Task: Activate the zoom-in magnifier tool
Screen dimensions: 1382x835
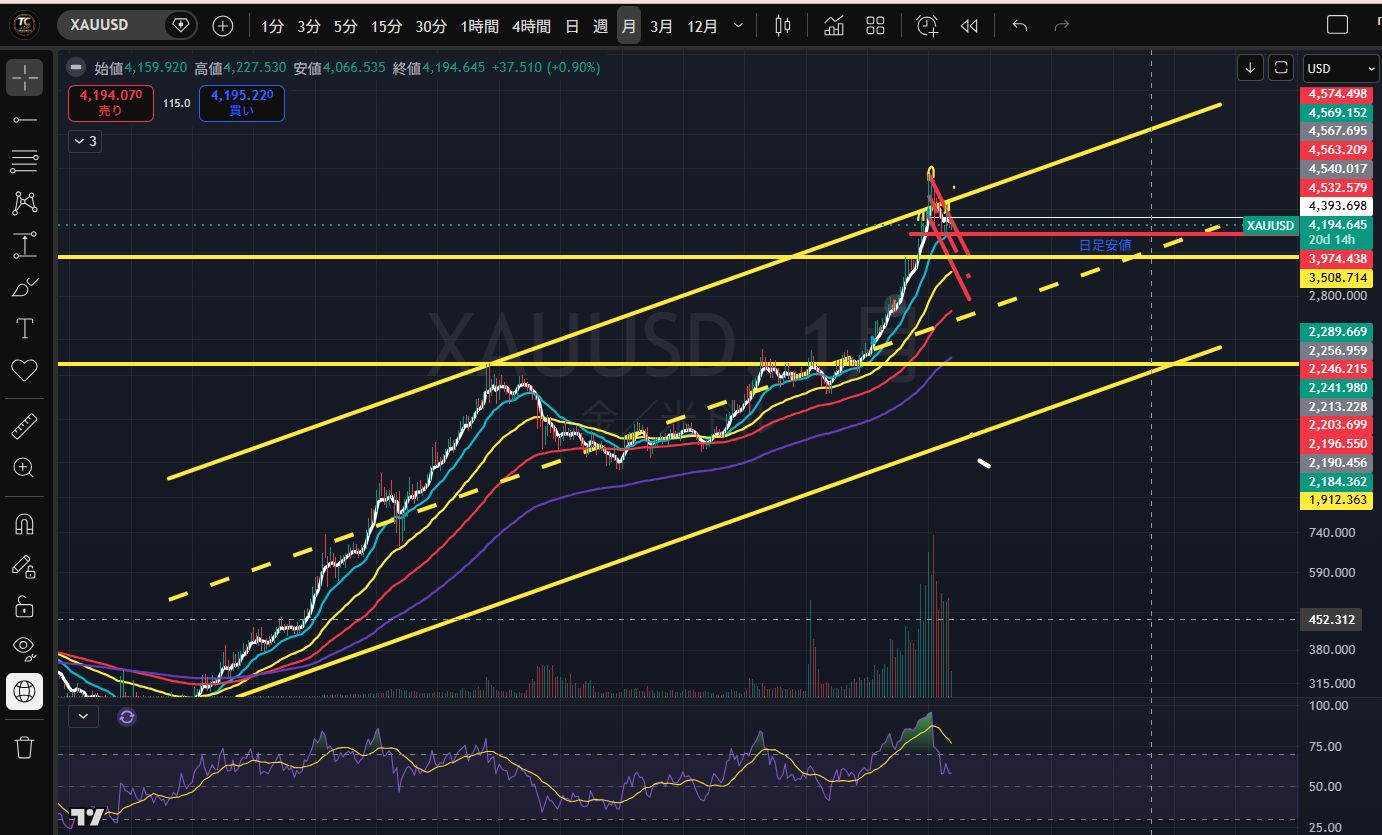Action: tap(24, 468)
